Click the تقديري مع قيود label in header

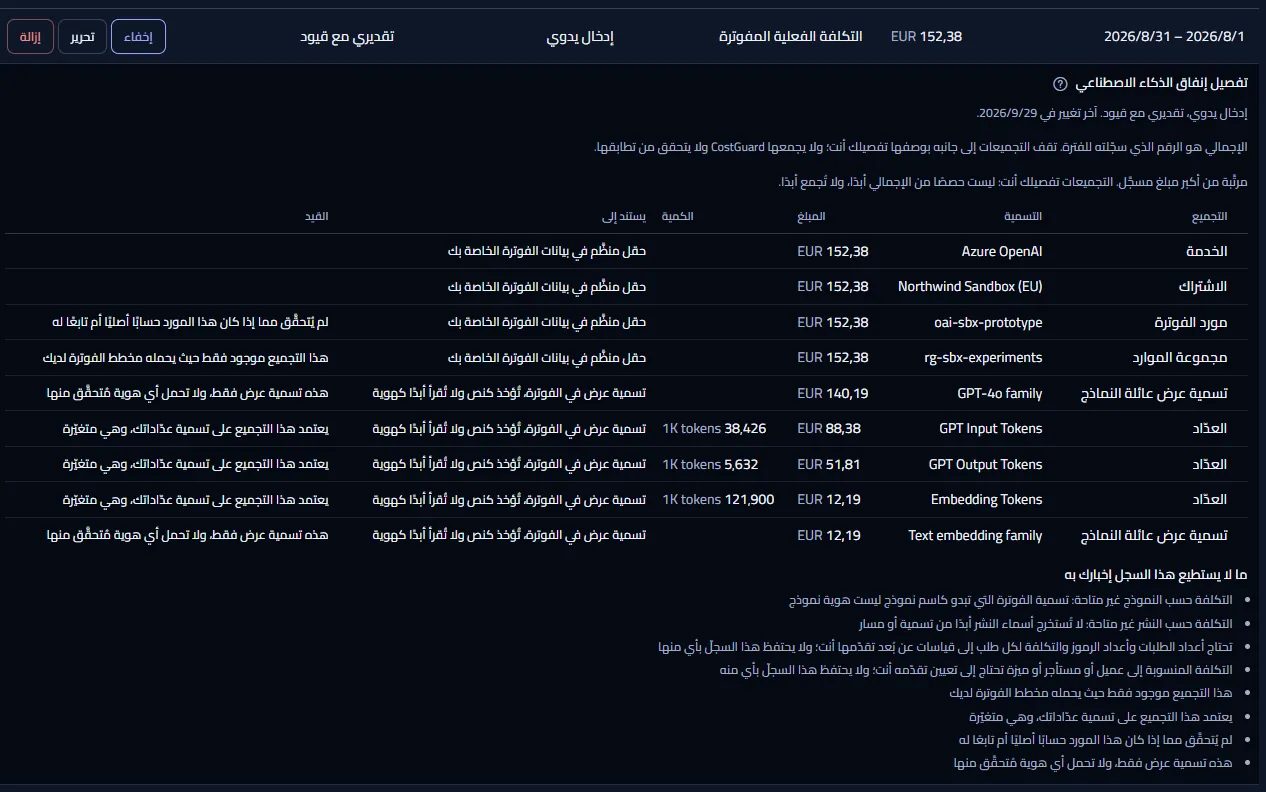point(347,36)
